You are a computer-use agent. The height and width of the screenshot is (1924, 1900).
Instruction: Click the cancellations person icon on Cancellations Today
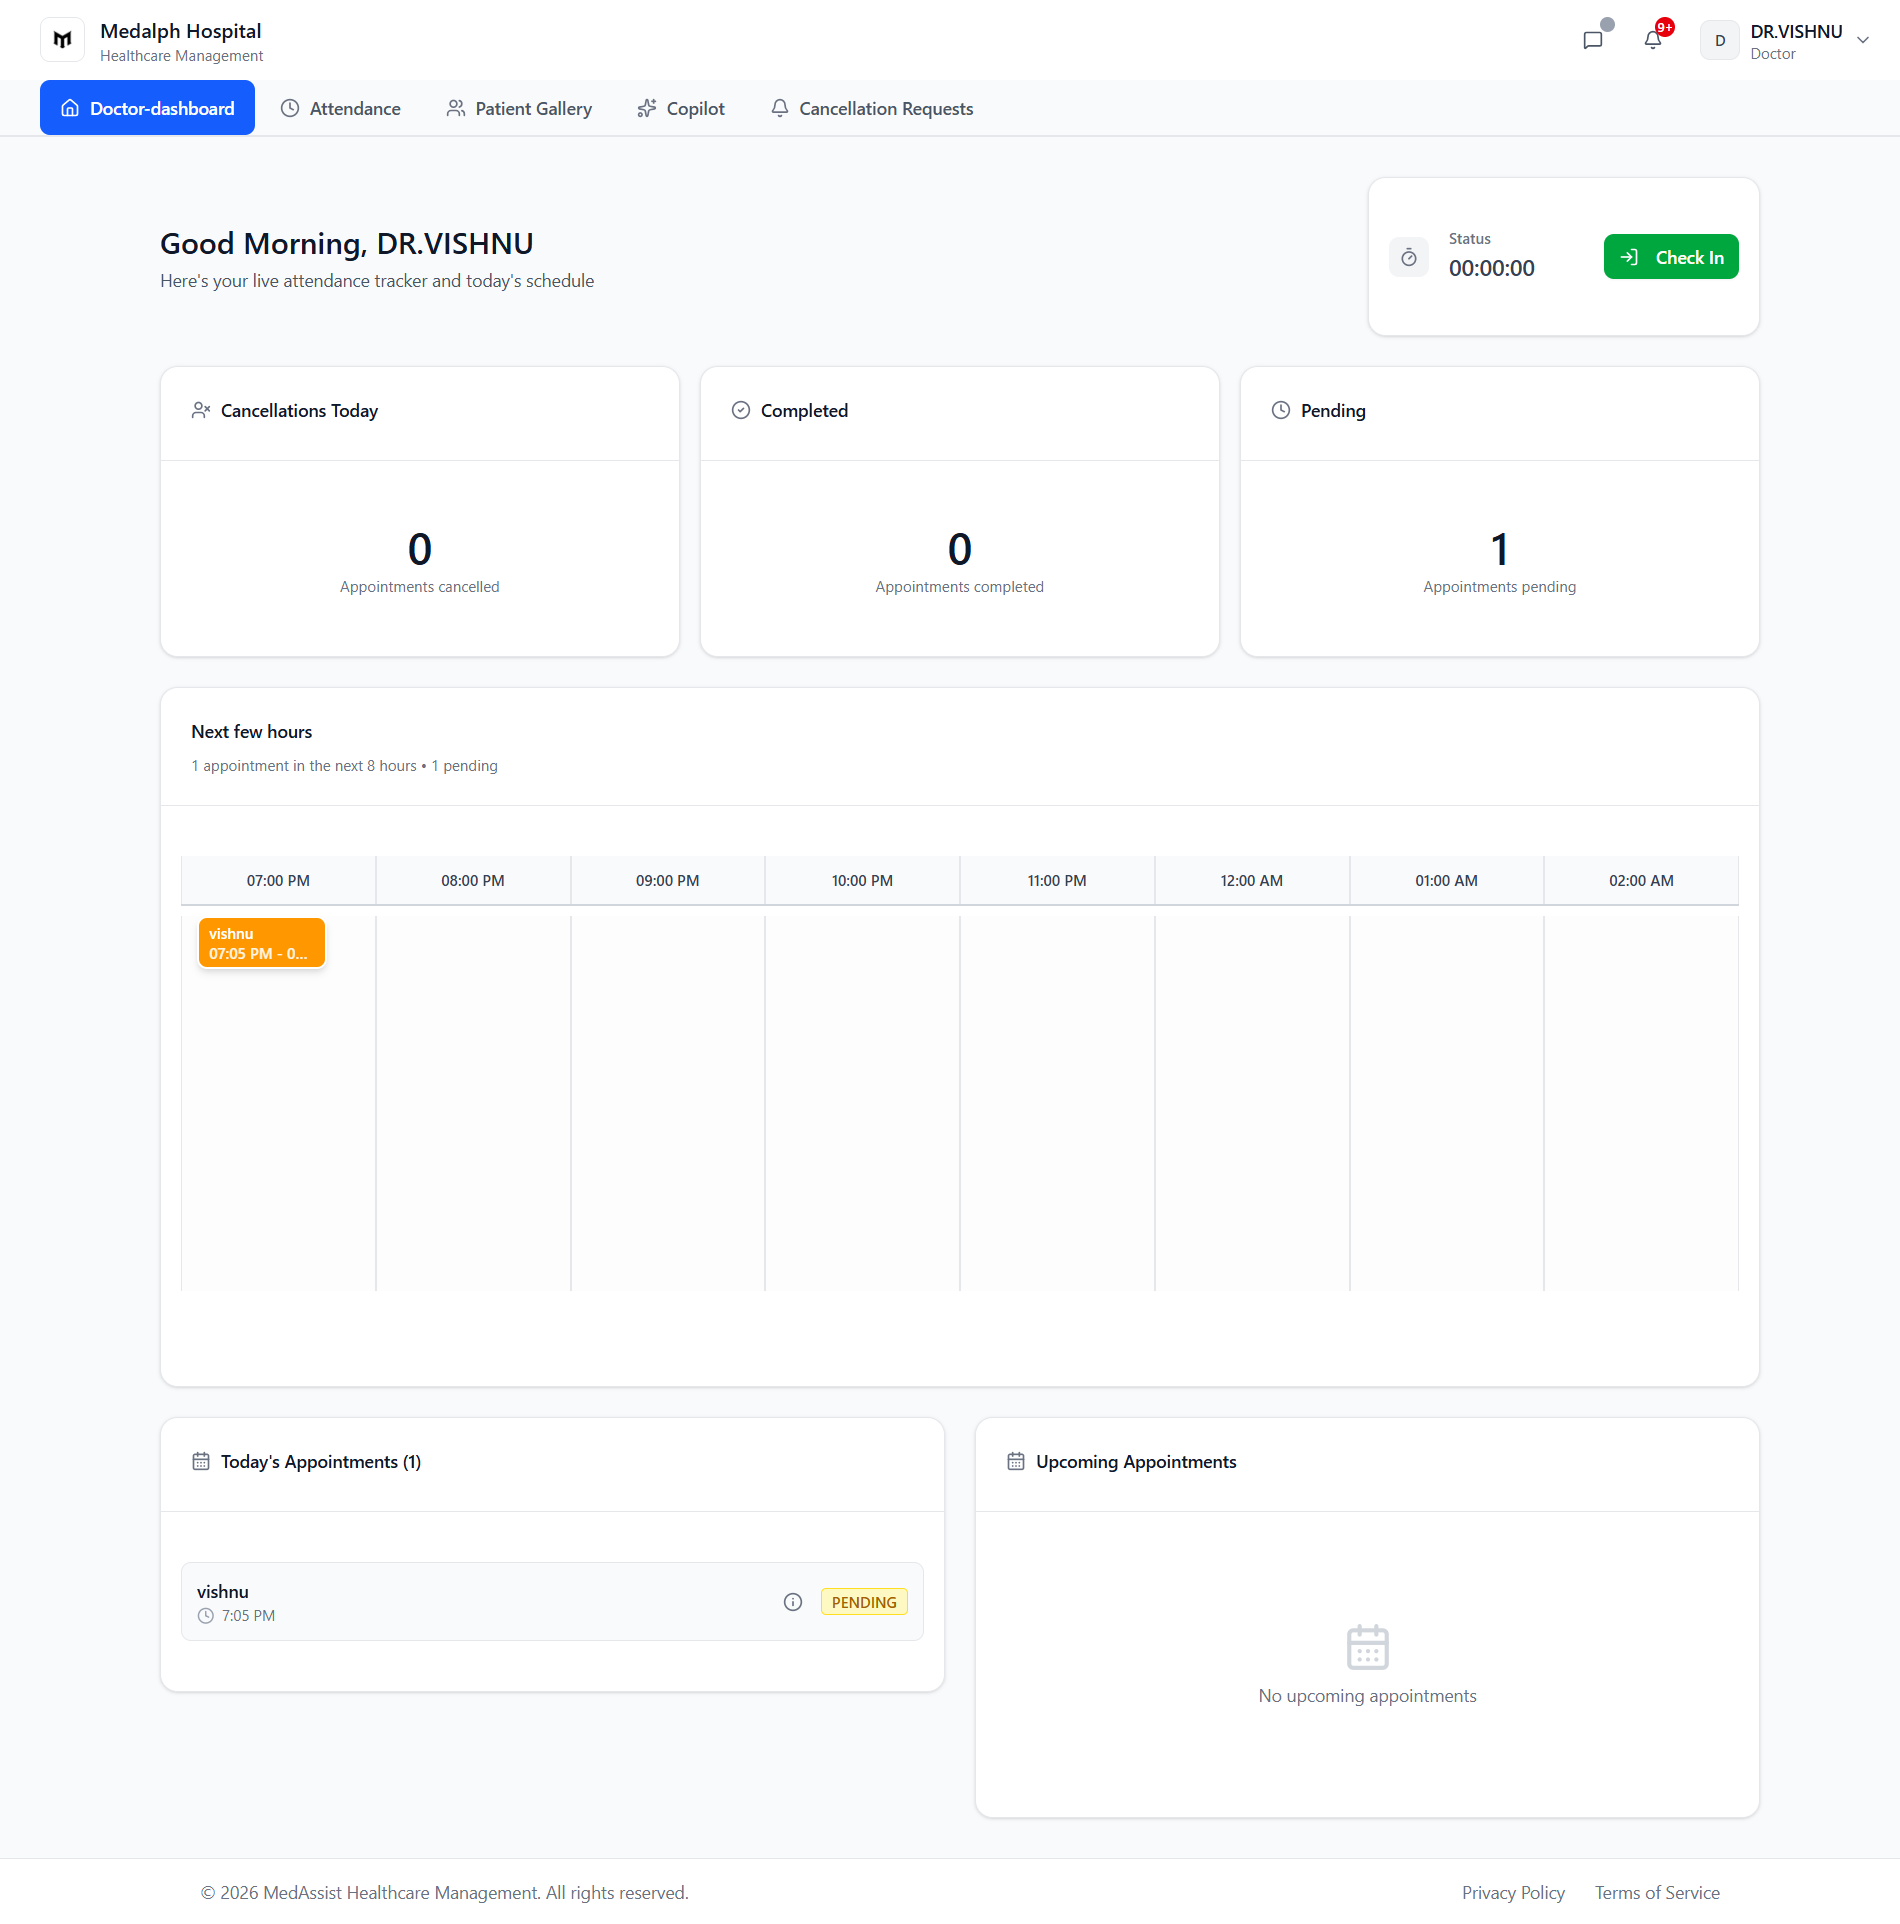click(x=200, y=410)
